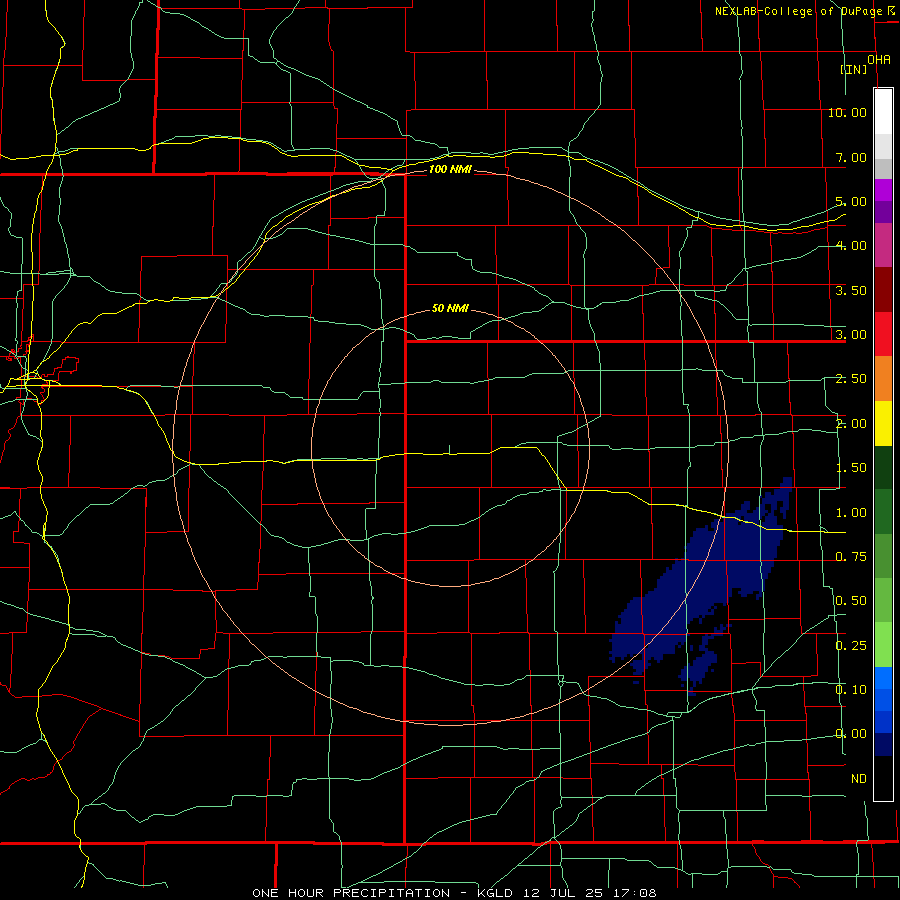Click the 10.00 legend value
Viewport: 900px width, 900px height.
847,112
